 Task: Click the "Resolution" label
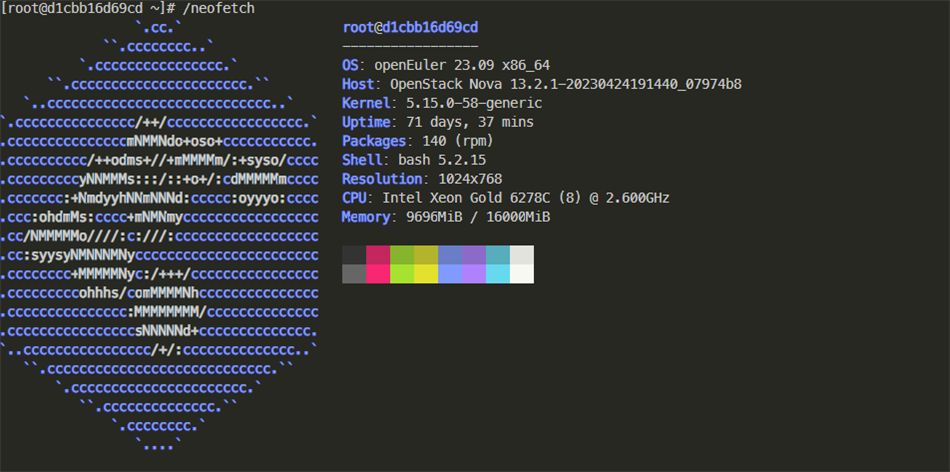point(382,179)
